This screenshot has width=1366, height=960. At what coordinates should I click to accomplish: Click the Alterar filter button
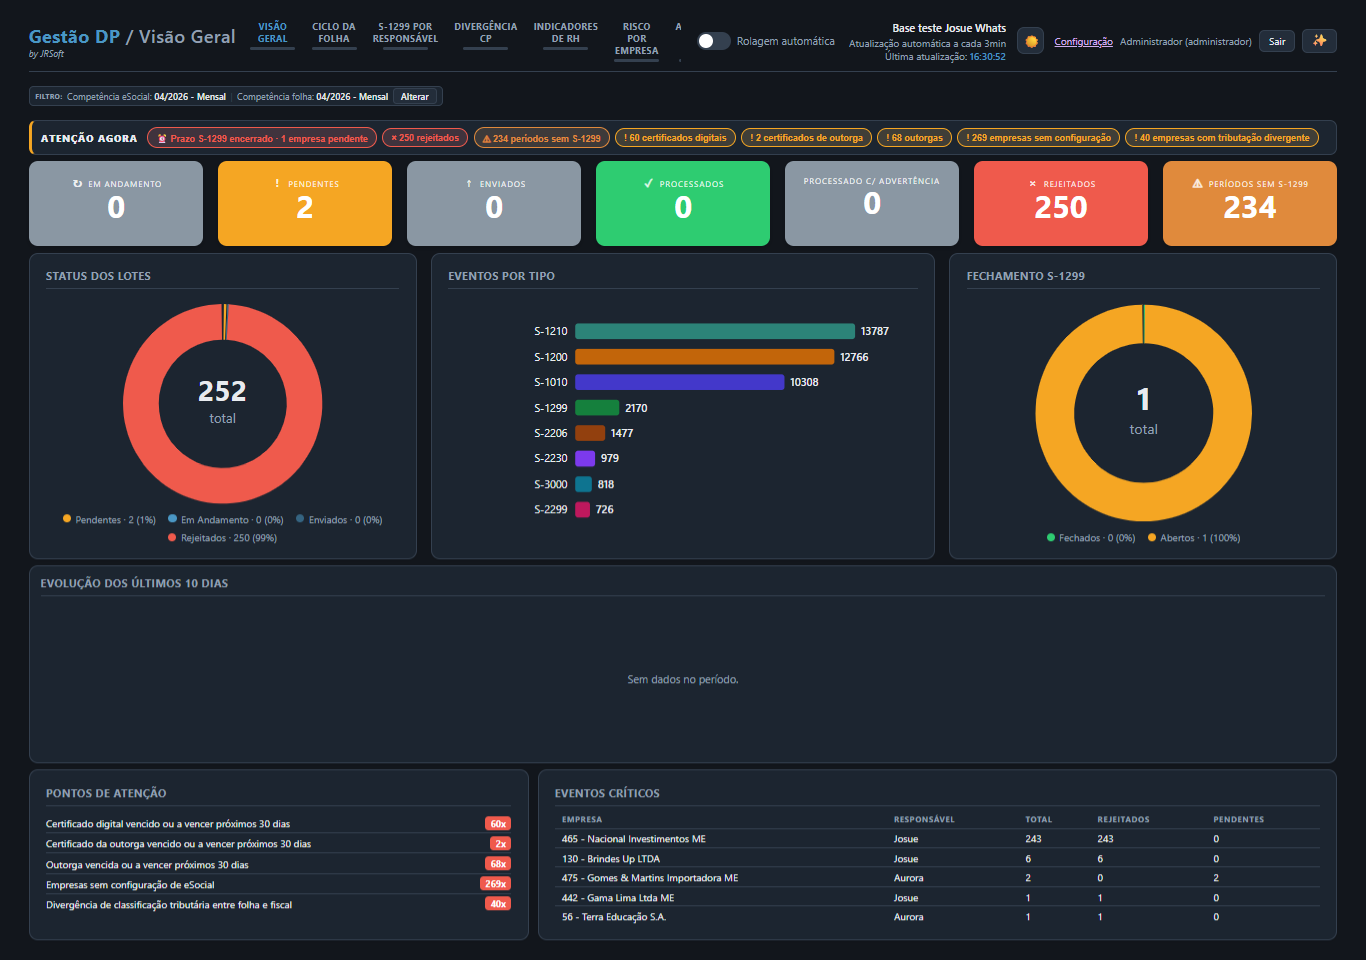point(415,97)
